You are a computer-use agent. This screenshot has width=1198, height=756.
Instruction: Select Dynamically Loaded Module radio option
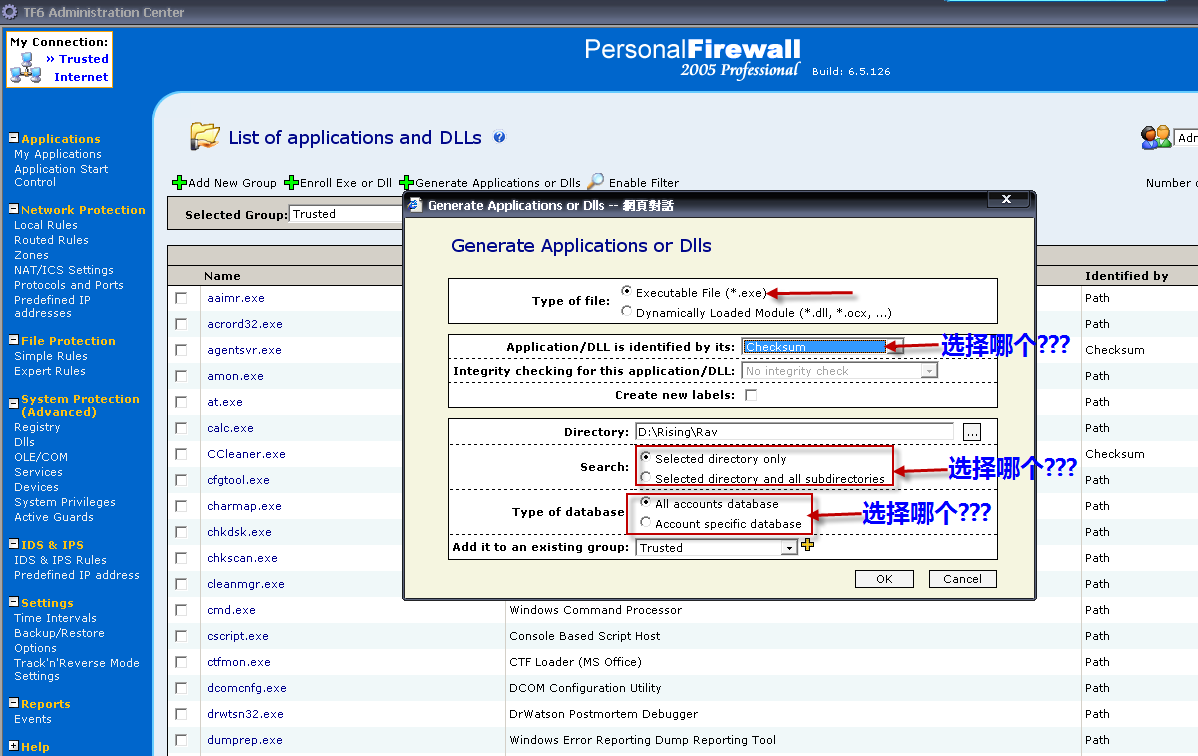coord(627,311)
